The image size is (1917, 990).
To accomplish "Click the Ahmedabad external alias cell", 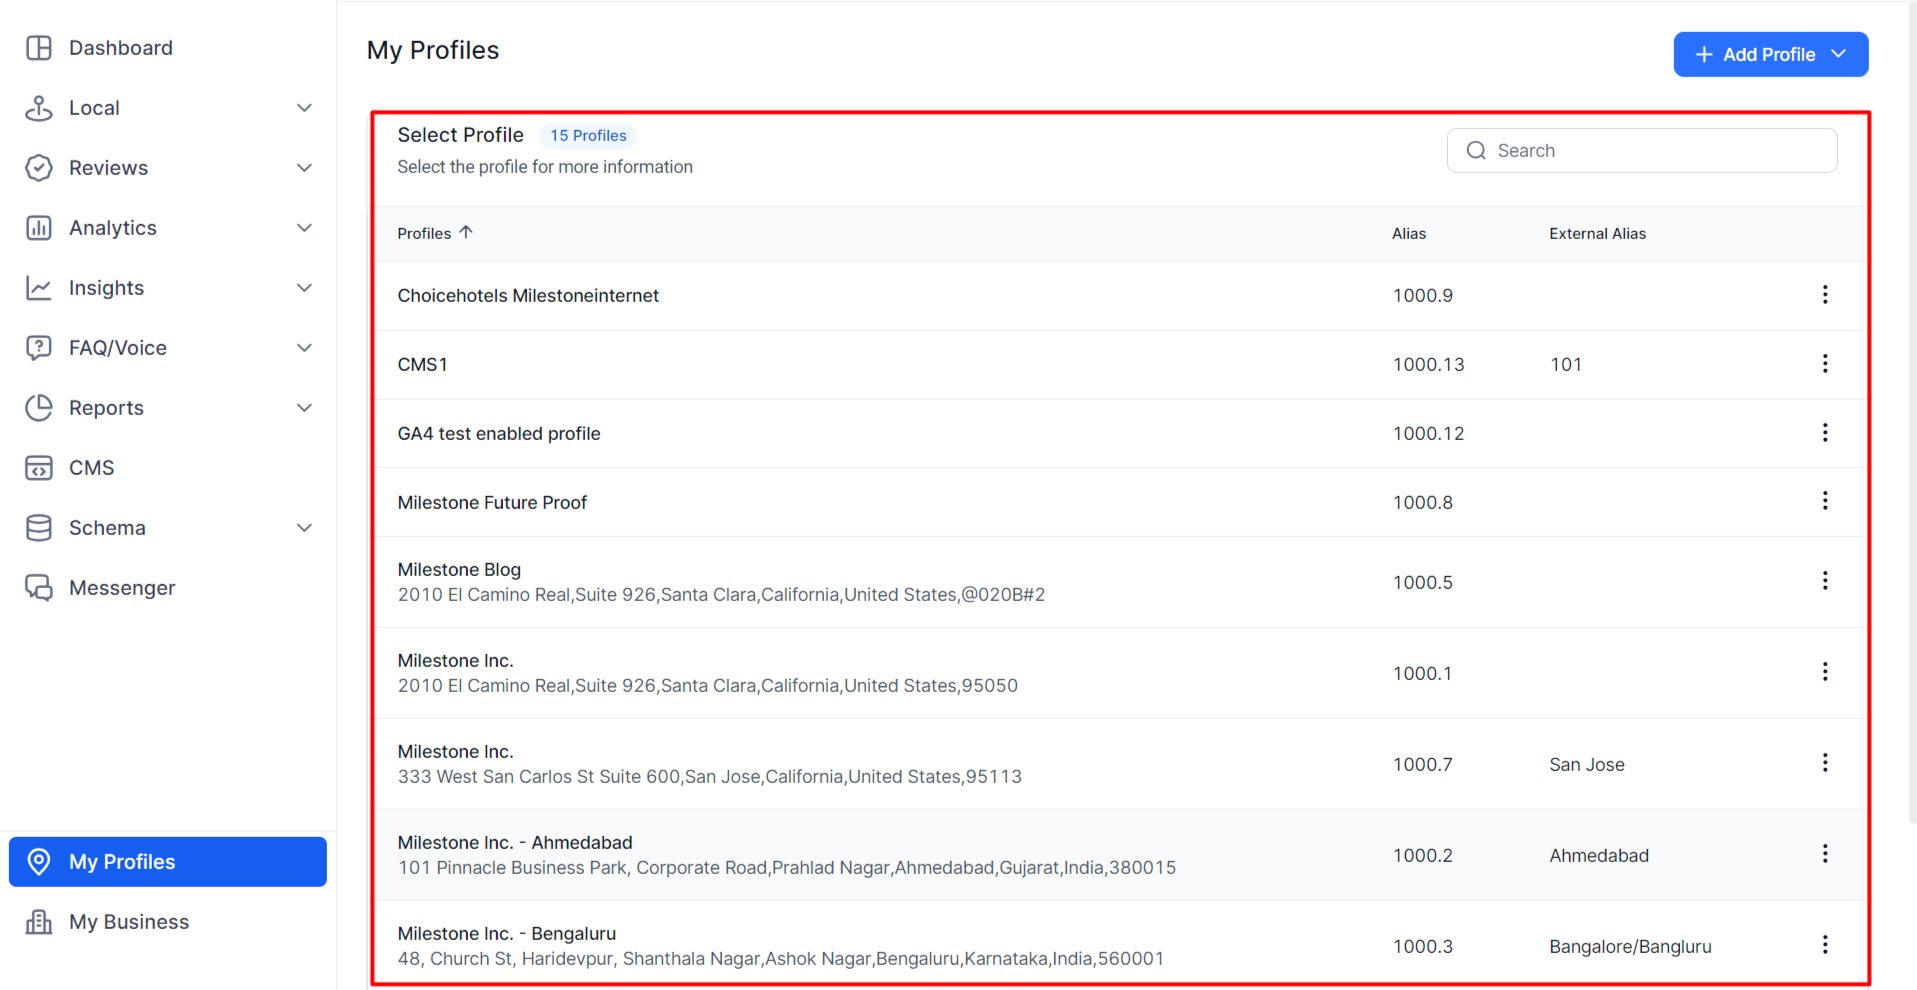I will pos(1599,856).
